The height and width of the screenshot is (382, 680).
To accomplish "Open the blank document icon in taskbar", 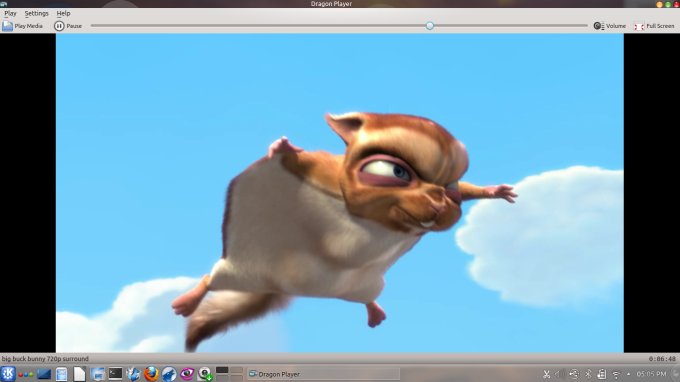I will (x=79, y=374).
